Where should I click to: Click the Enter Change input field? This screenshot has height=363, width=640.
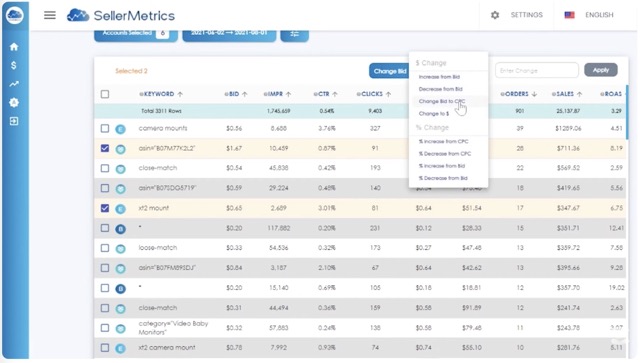coord(537,70)
